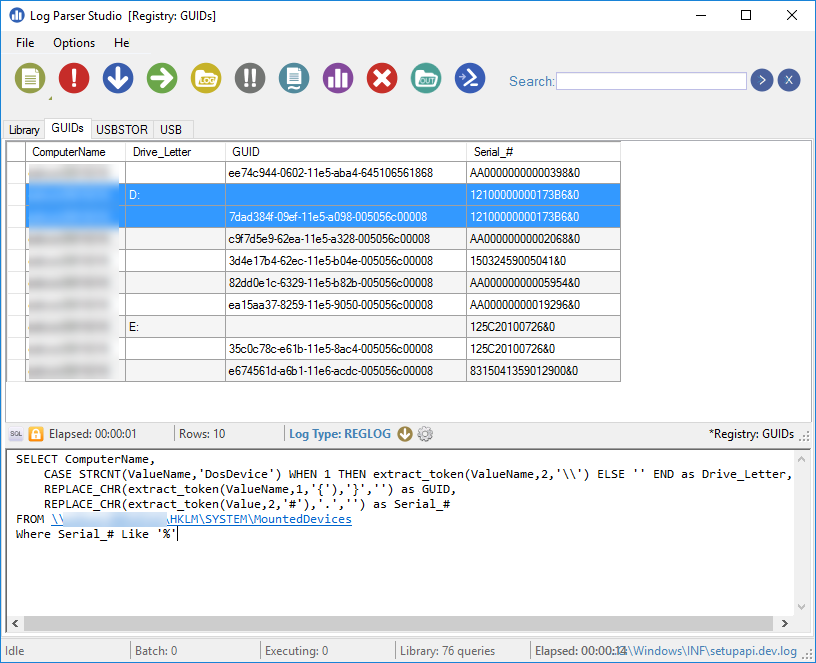Click inside the Search text field
The height and width of the screenshot is (663, 816).
651,81
